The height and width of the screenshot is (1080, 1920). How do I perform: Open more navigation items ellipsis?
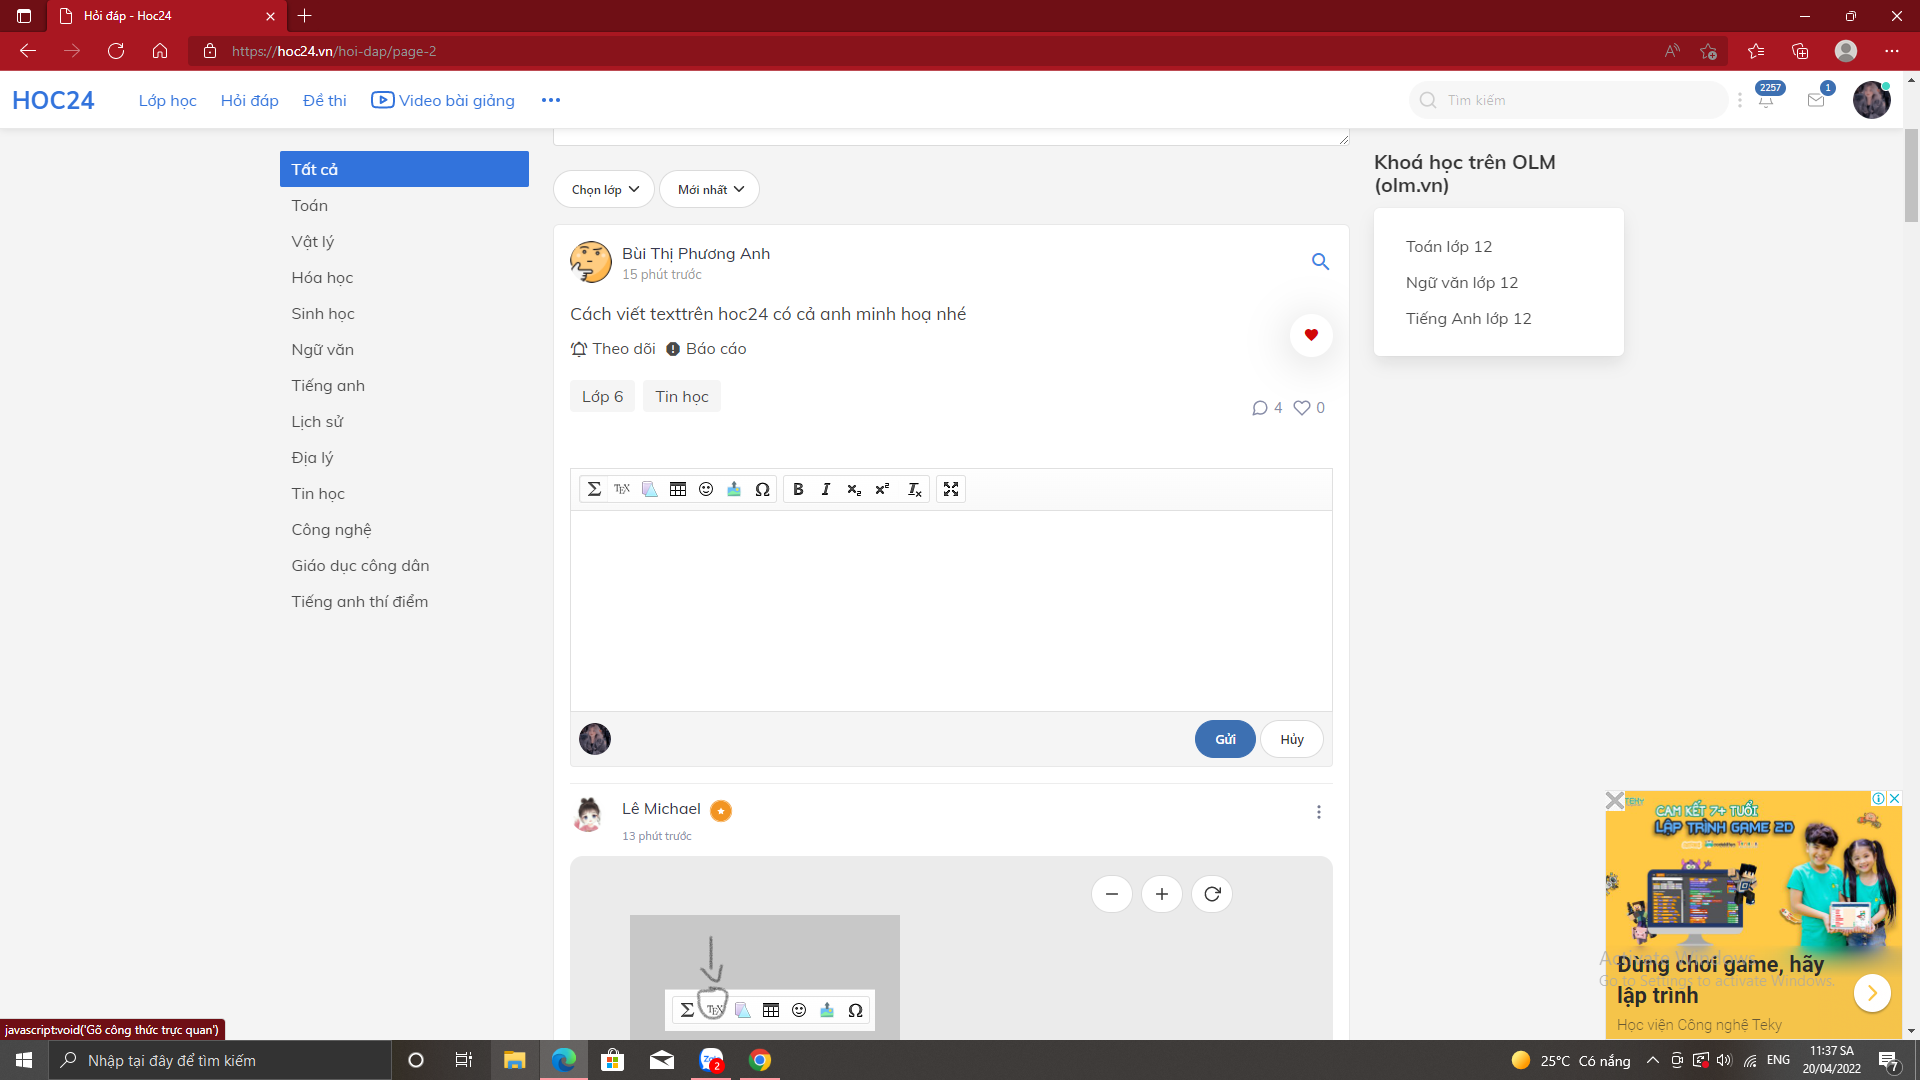click(x=551, y=100)
